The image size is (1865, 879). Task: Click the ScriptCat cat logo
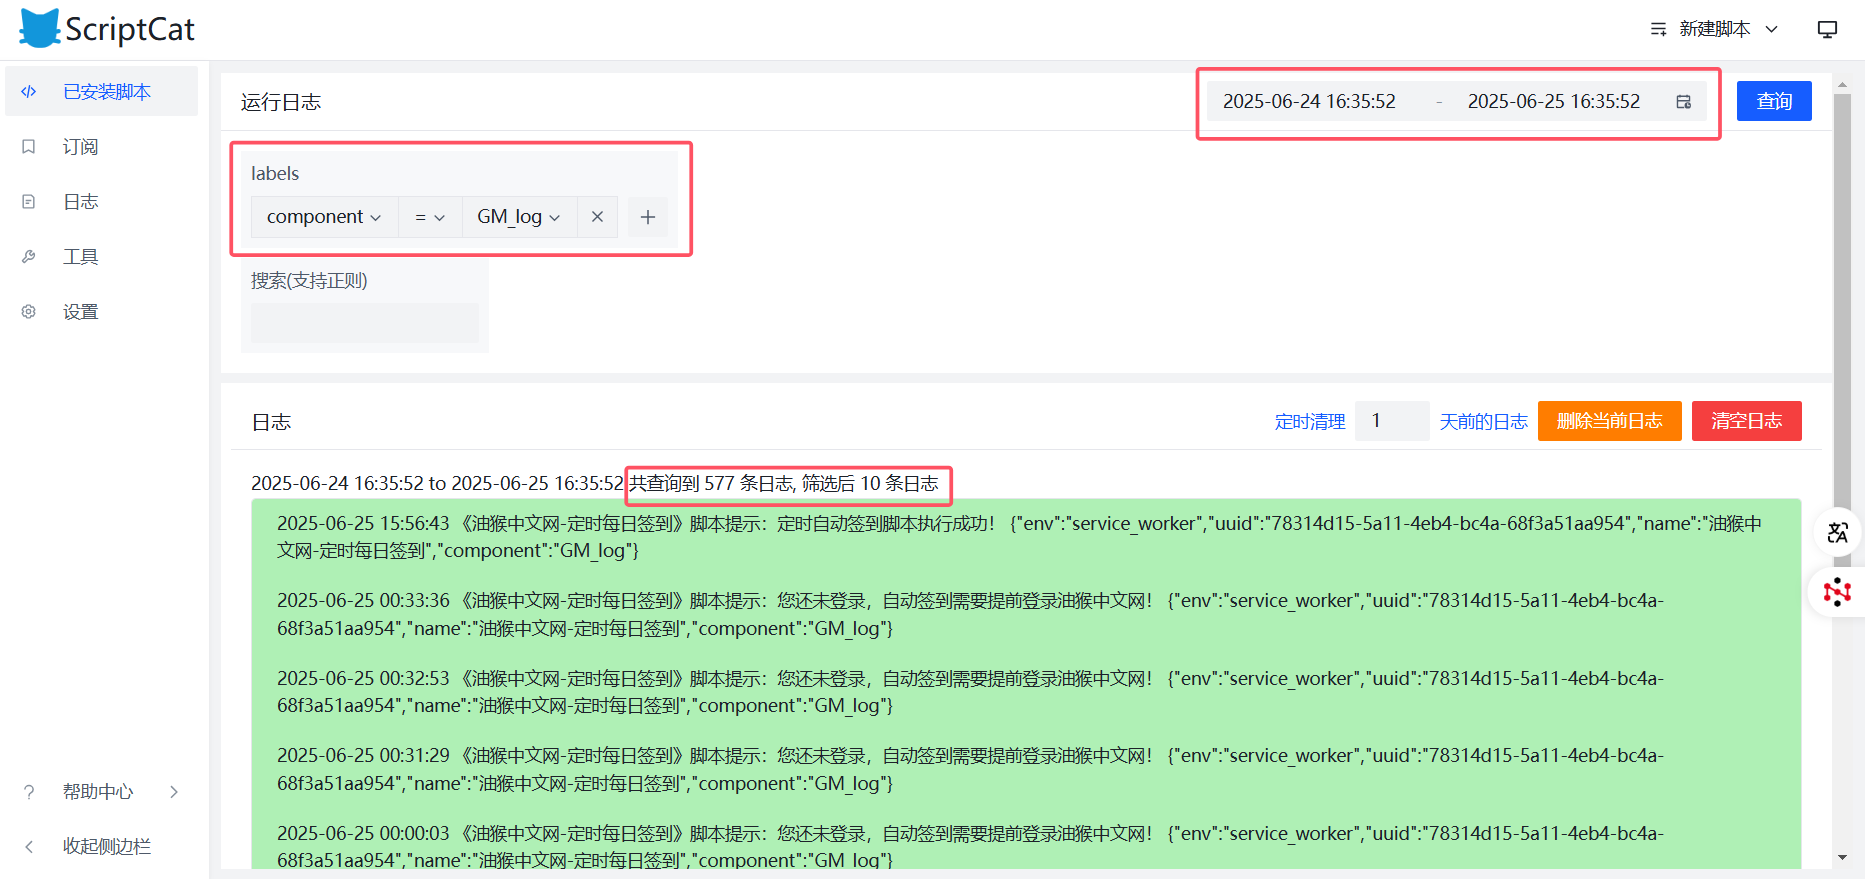(x=40, y=29)
